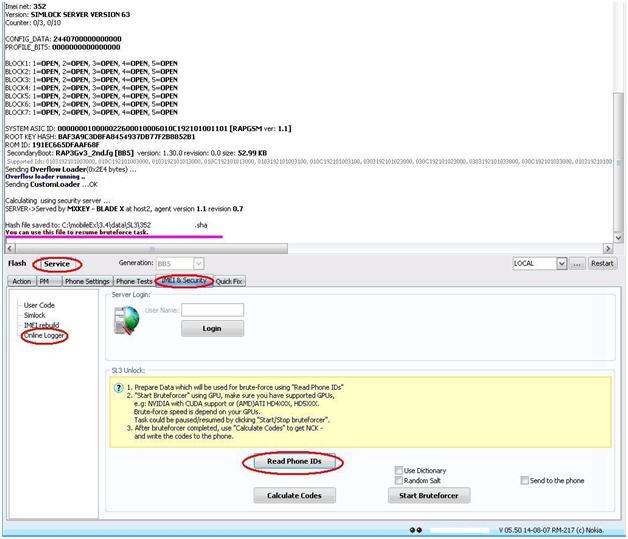Image resolution: width=628 pixels, height=539 pixels.
Task: Open the Phone Tests tab
Action: point(134,281)
